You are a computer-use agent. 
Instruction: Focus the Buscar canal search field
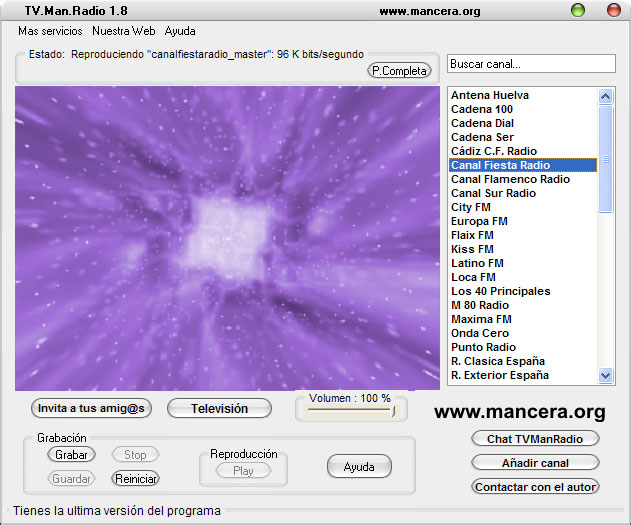coord(531,64)
